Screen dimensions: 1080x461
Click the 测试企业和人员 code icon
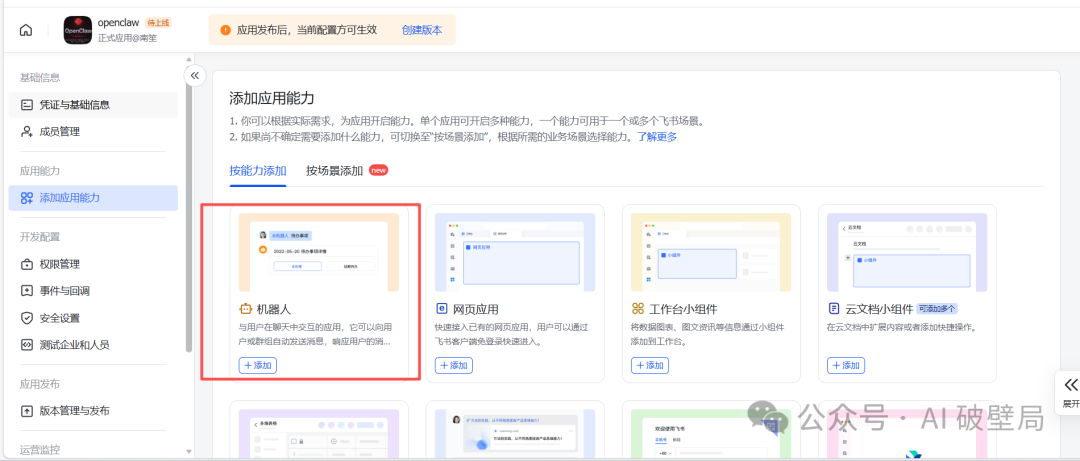click(27, 345)
